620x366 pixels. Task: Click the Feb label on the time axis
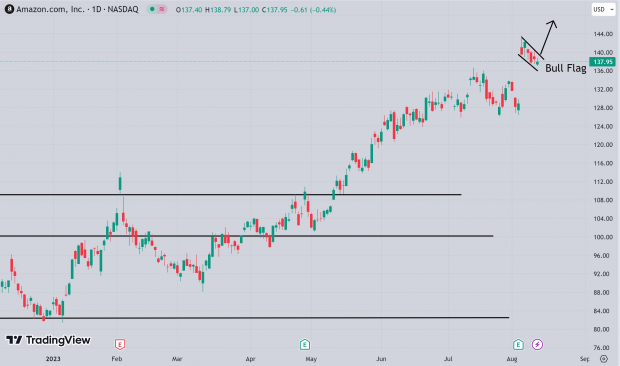pos(117,359)
